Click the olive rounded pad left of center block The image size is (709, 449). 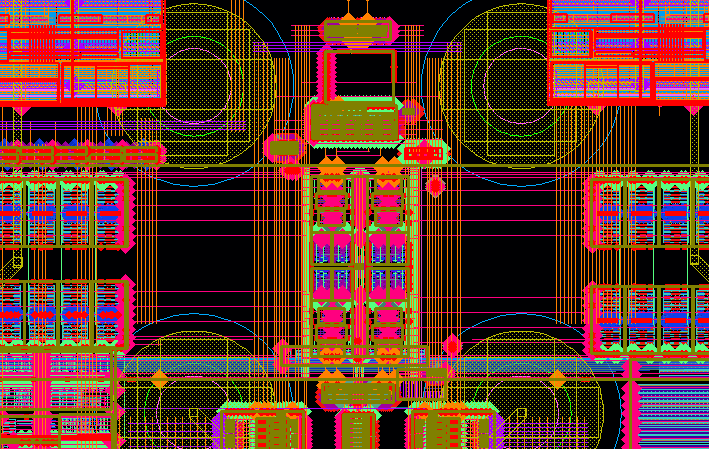(x=285, y=148)
